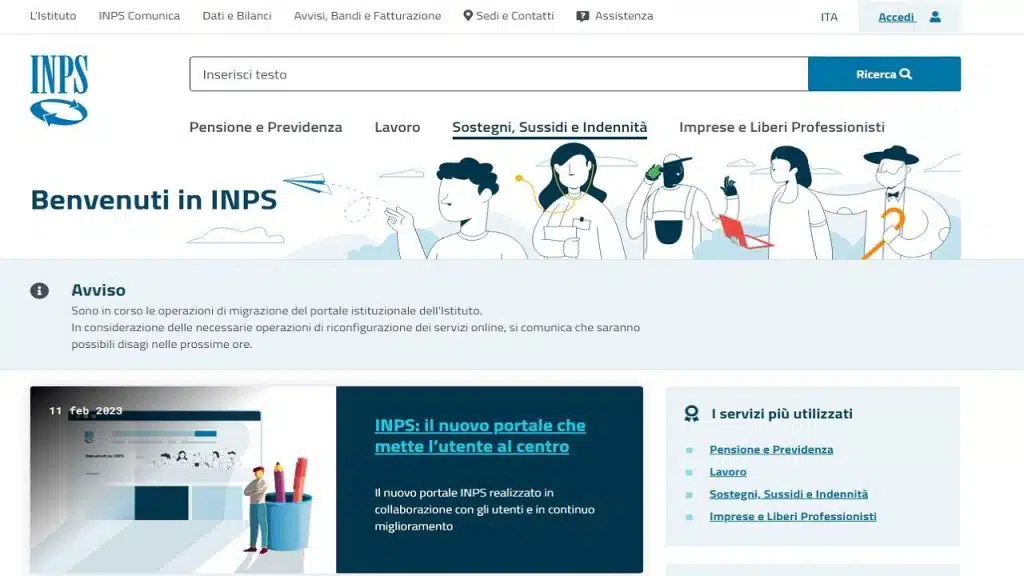1024x576 pixels.
Task: Click the magnifying glass icon in Ricerca
Action: click(905, 74)
